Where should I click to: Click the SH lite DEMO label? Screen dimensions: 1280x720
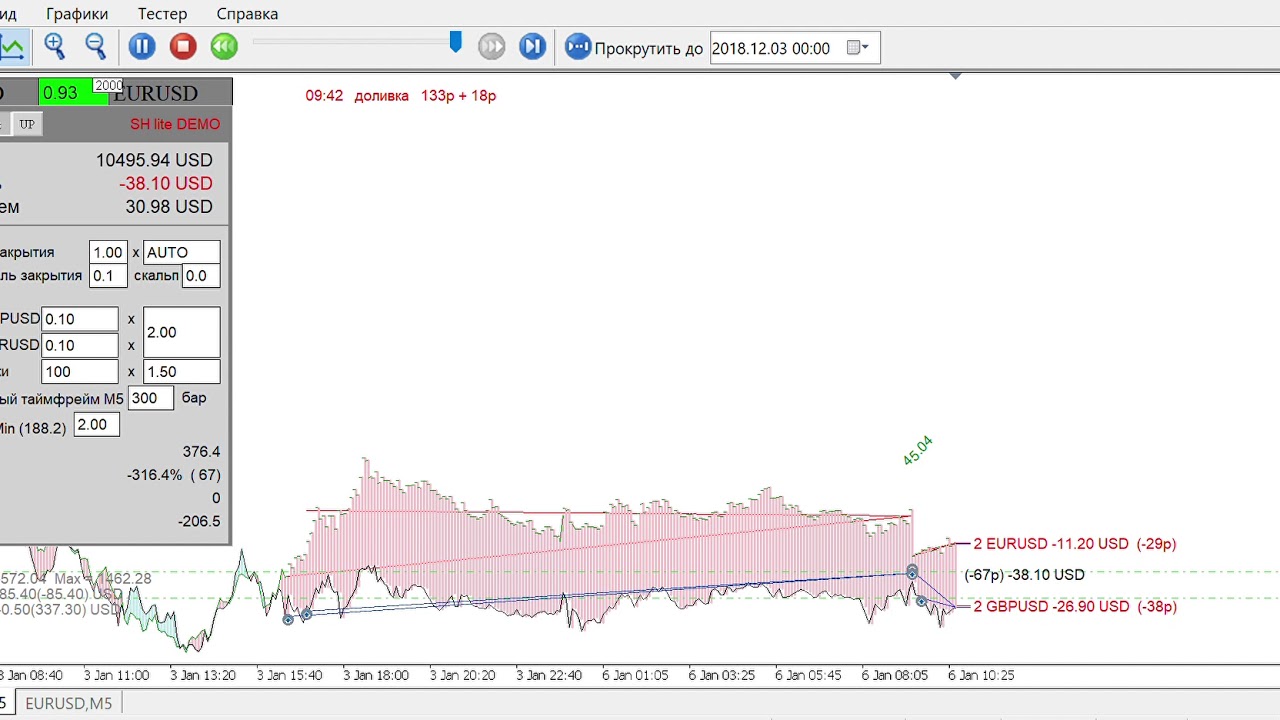pos(175,125)
